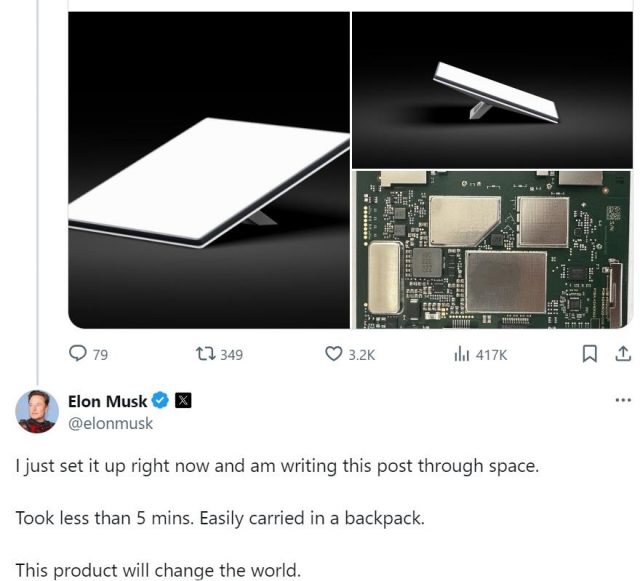Open the green circuit board image
This screenshot has width=640, height=581.
click(492, 248)
